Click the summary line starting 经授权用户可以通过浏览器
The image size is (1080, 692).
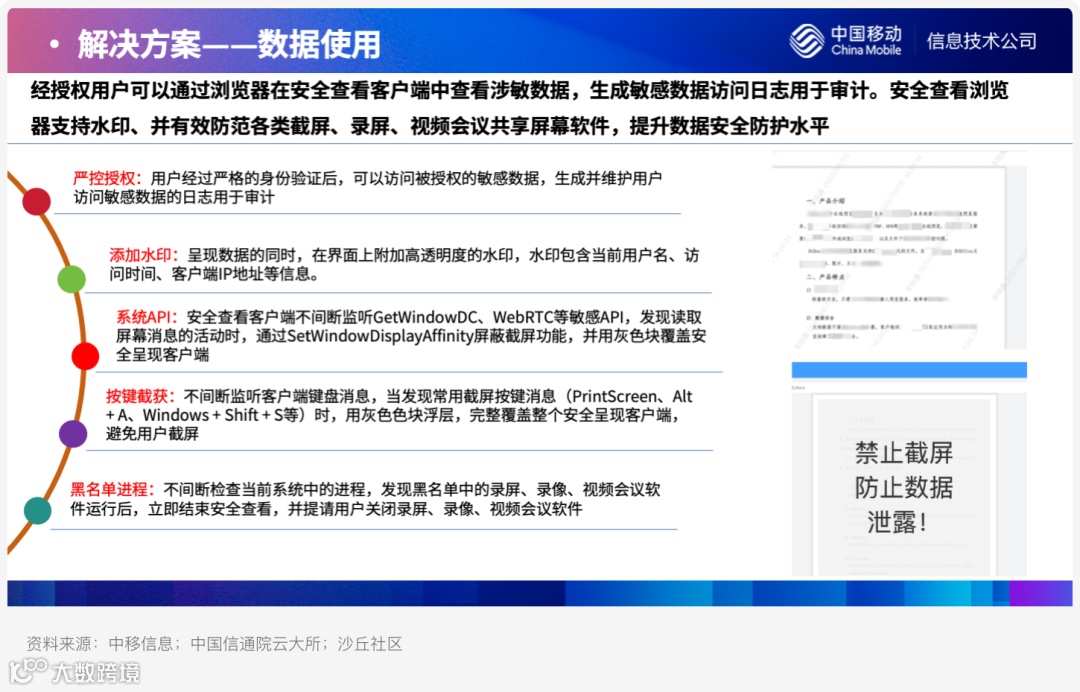pyautogui.click(x=519, y=90)
